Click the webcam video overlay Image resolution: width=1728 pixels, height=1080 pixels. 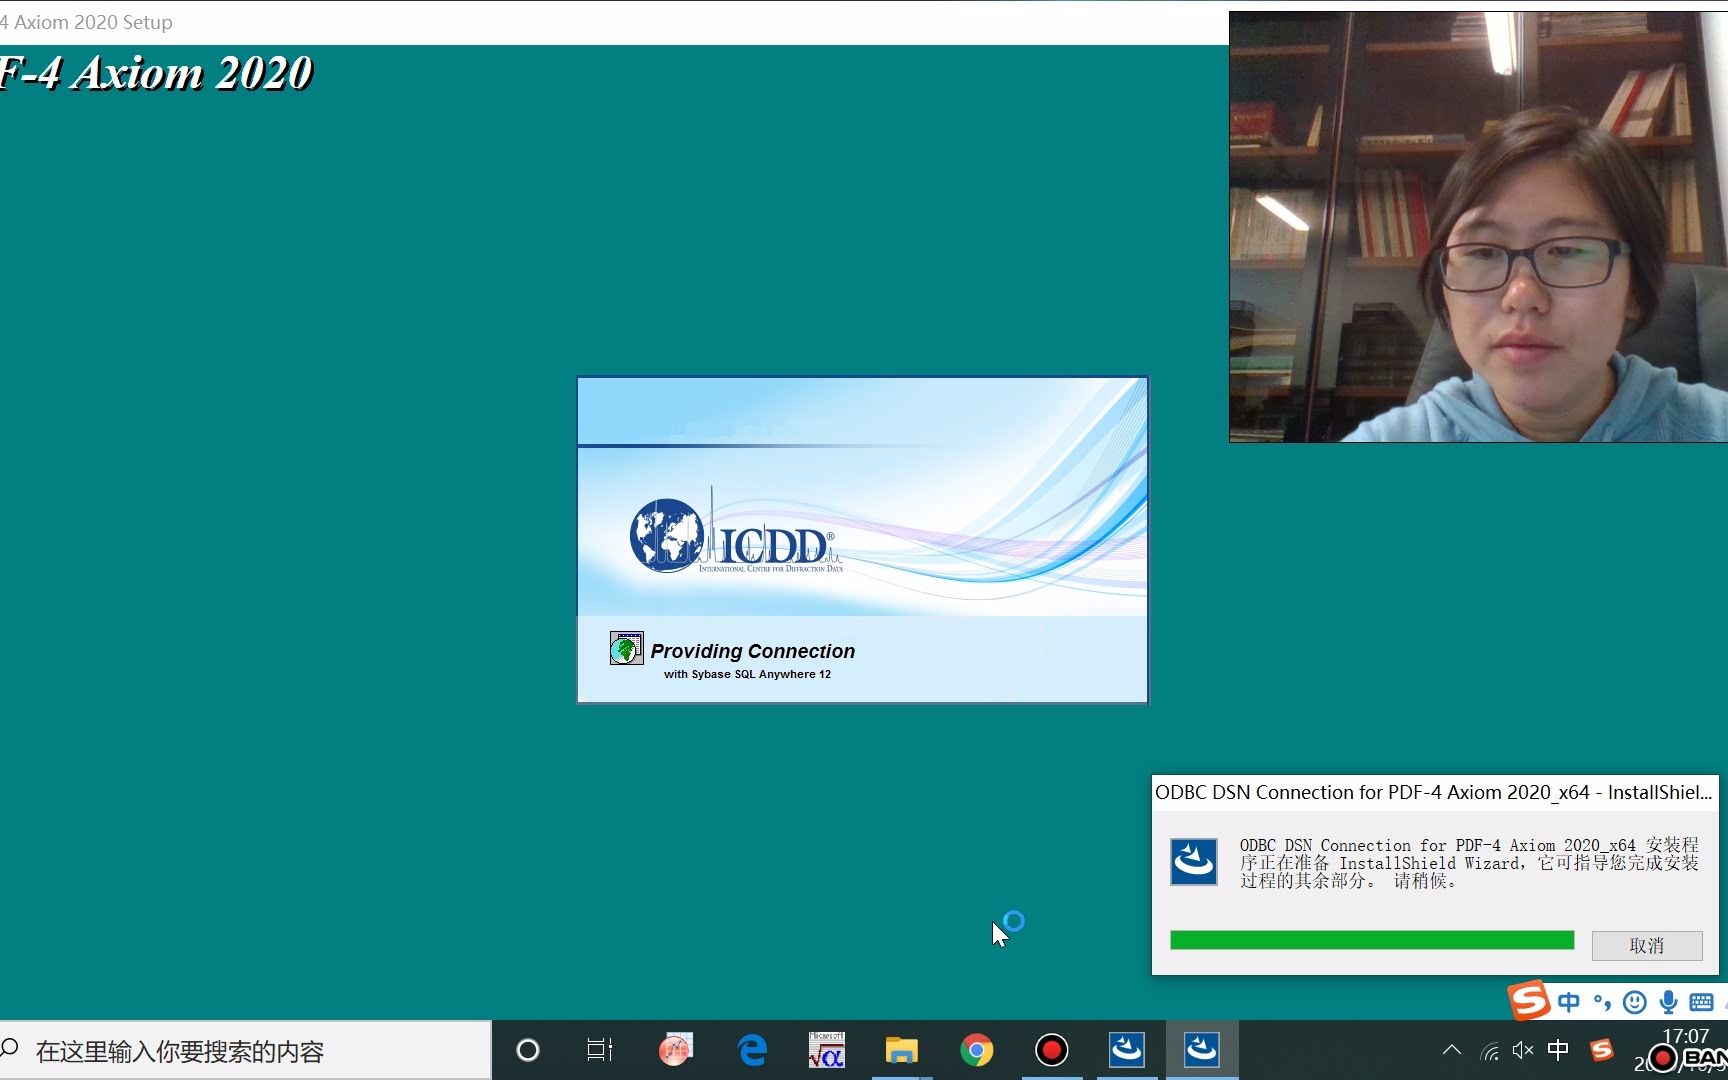(x=1478, y=227)
